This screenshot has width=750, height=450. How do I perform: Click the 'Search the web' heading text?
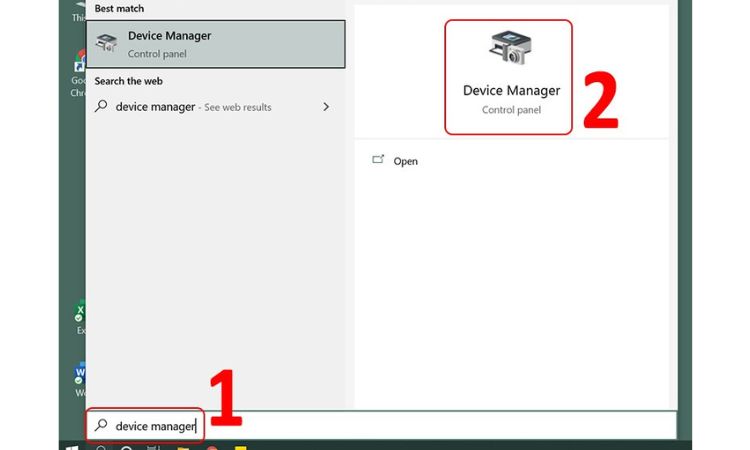click(x=128, y=81)
